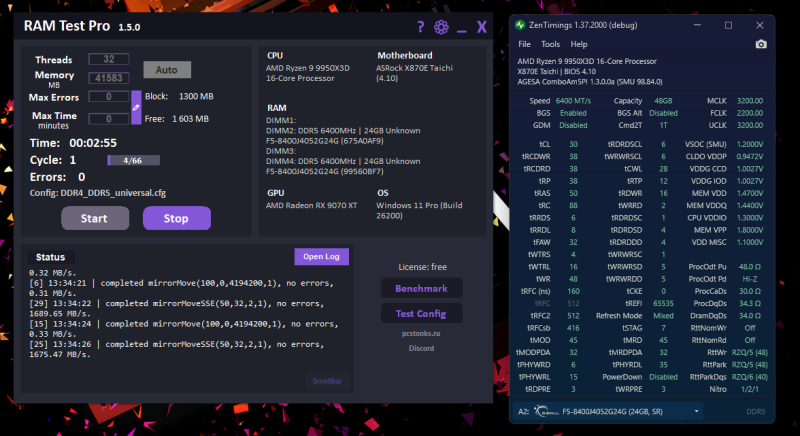Image resolution: width=800 pixels, height=436 pixels.
Task: Maximize the ZenTimings window
Action: [x=728, y=25]
